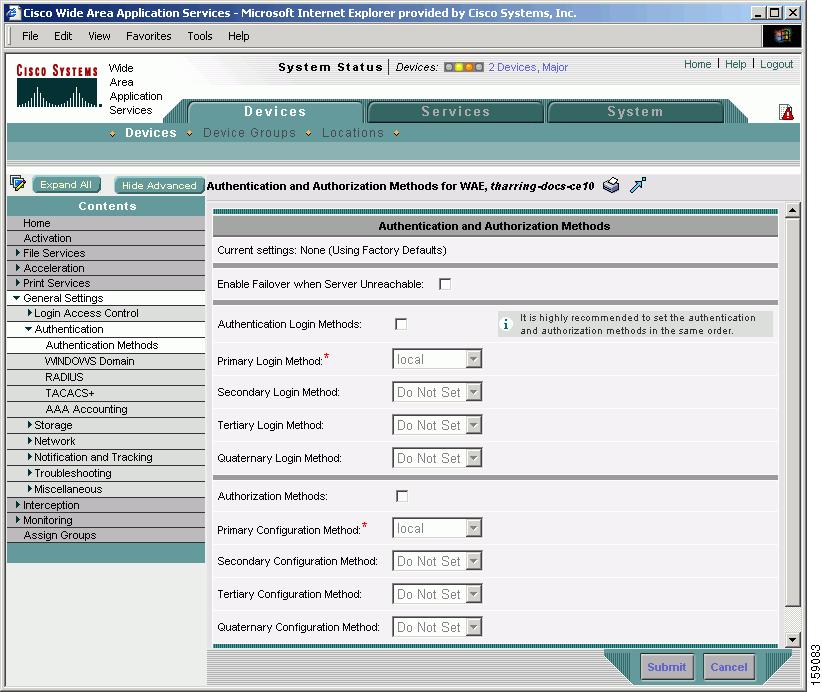Expand the Storage tree node
Image resolution: width=822 pixels, height=692 pixels.
point(30,425)
